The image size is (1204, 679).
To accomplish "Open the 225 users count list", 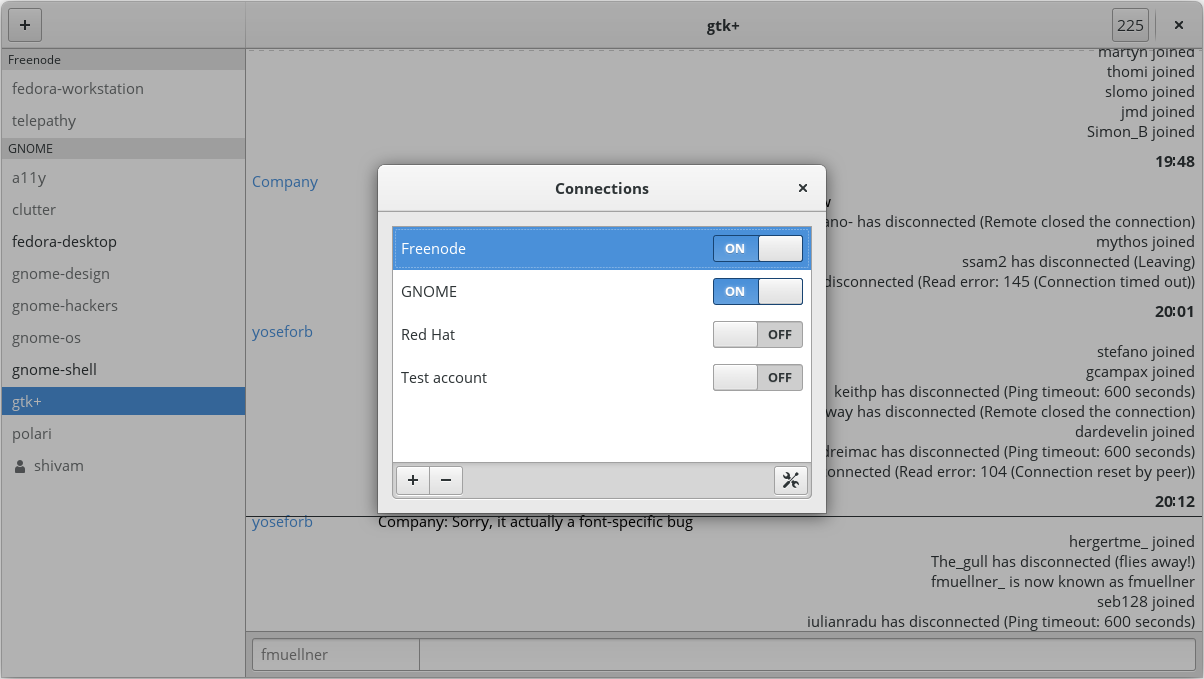I will (x=1131, y=25).
